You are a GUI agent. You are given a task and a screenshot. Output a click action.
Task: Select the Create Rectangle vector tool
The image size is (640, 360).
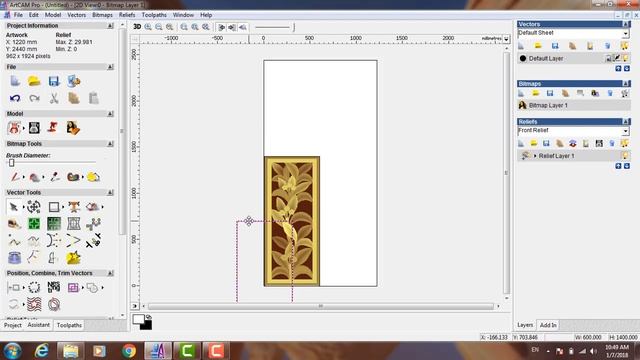coord(53,207)
